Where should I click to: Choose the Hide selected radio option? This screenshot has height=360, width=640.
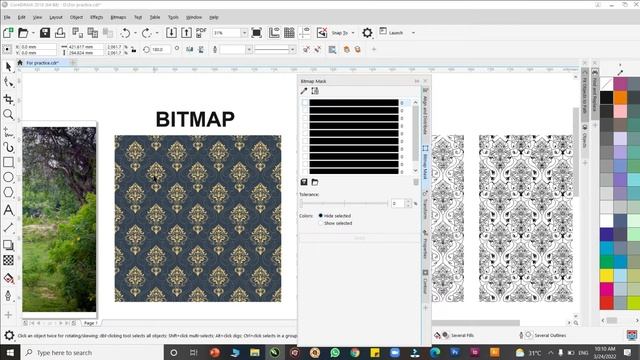tap(320, 216)
